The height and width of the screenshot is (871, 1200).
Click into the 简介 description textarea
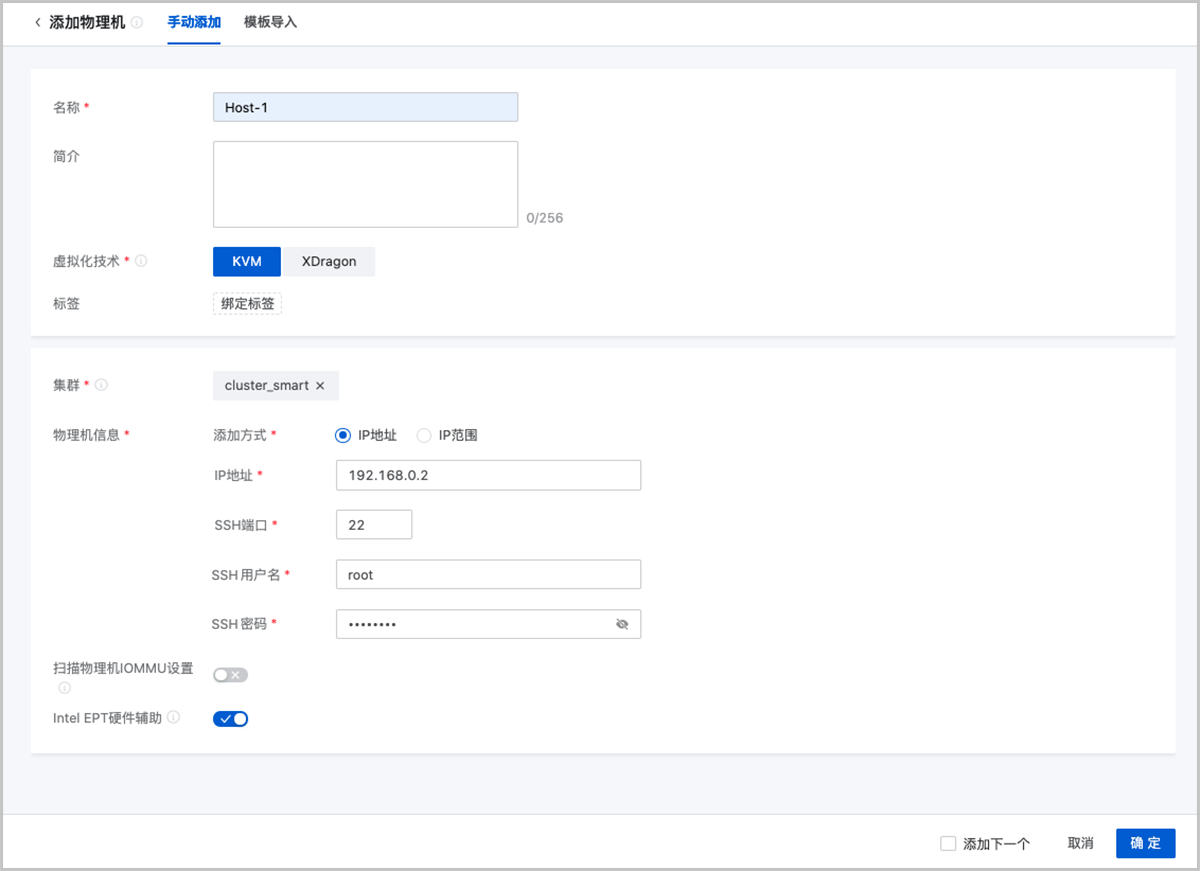pyautogui.click(x=365, y=184)
